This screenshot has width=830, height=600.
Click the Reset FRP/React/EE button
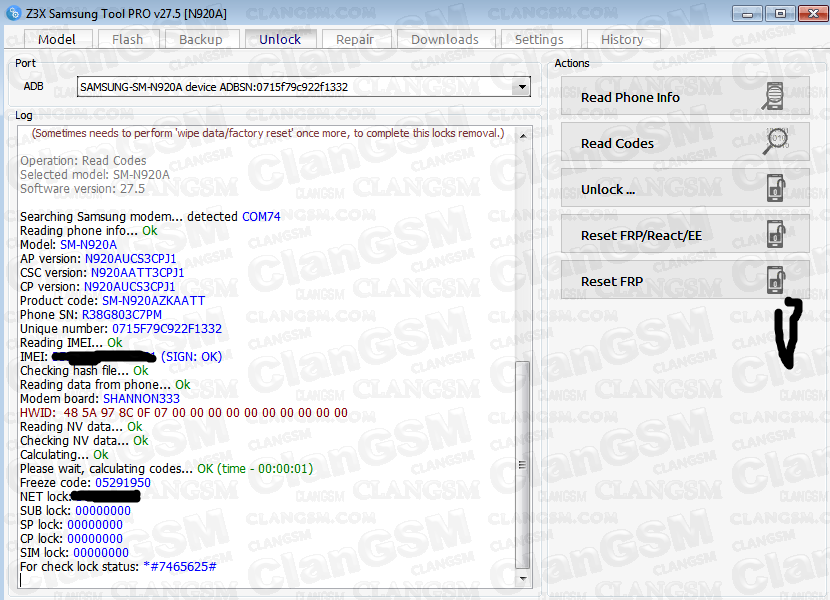point(685,235)
